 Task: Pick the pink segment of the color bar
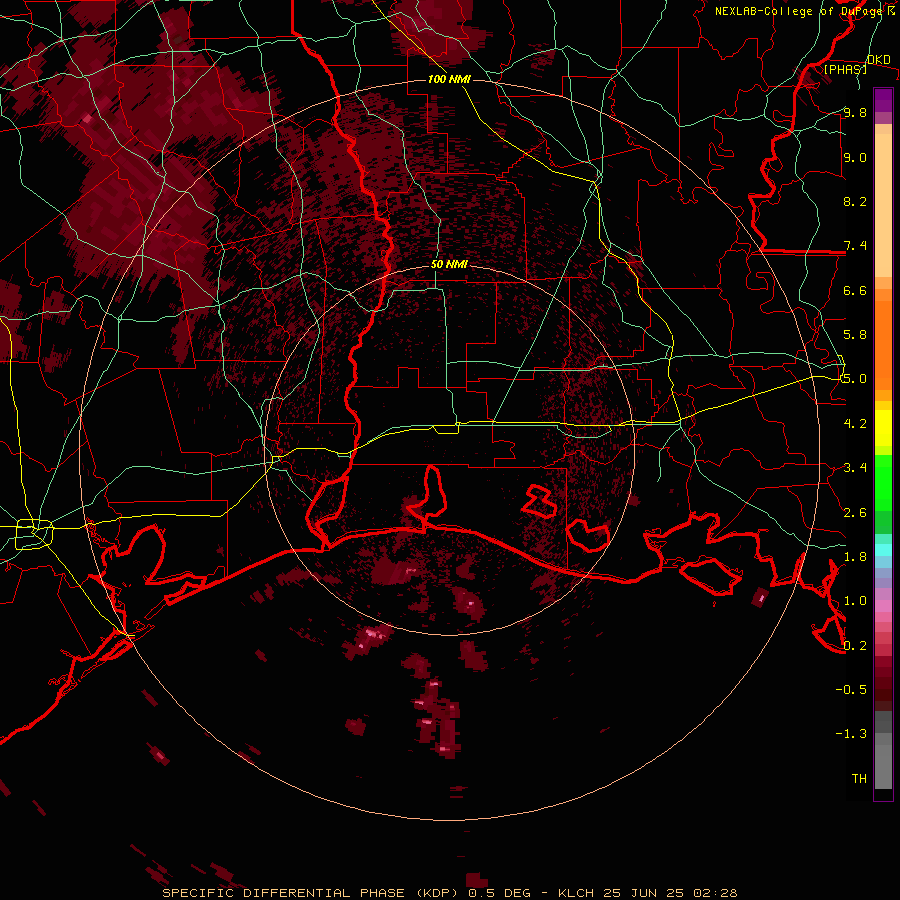click(x=883, y=606)
